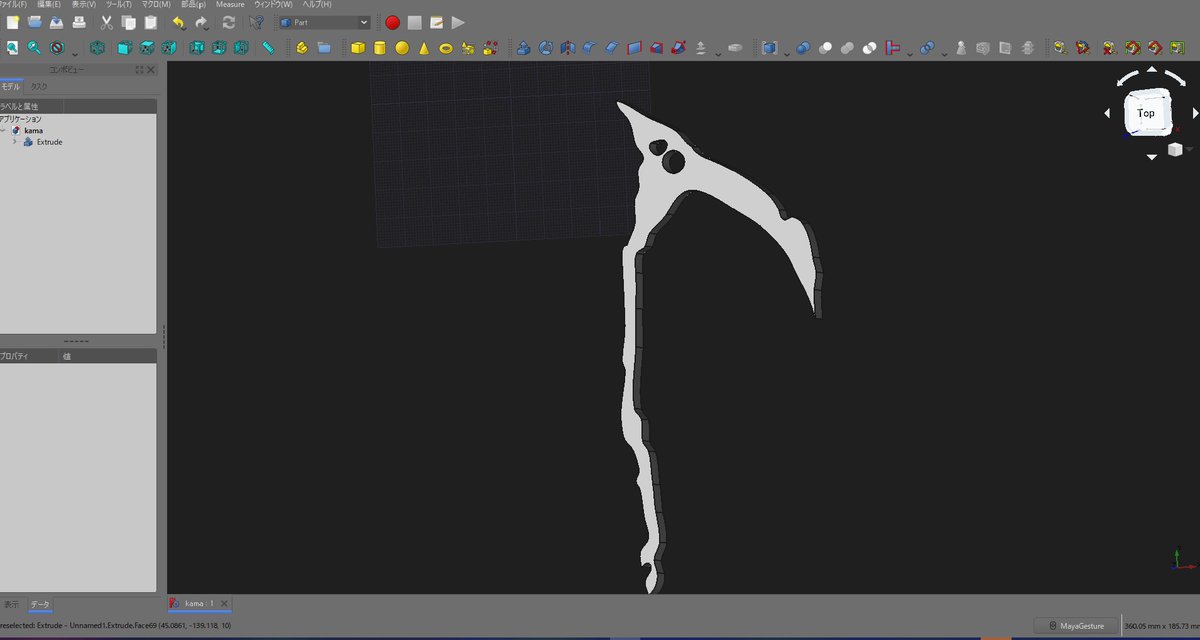This screenshot has width=1200, height=640.
Task: Set bottom view cube icon
Action: click(219, 47)
